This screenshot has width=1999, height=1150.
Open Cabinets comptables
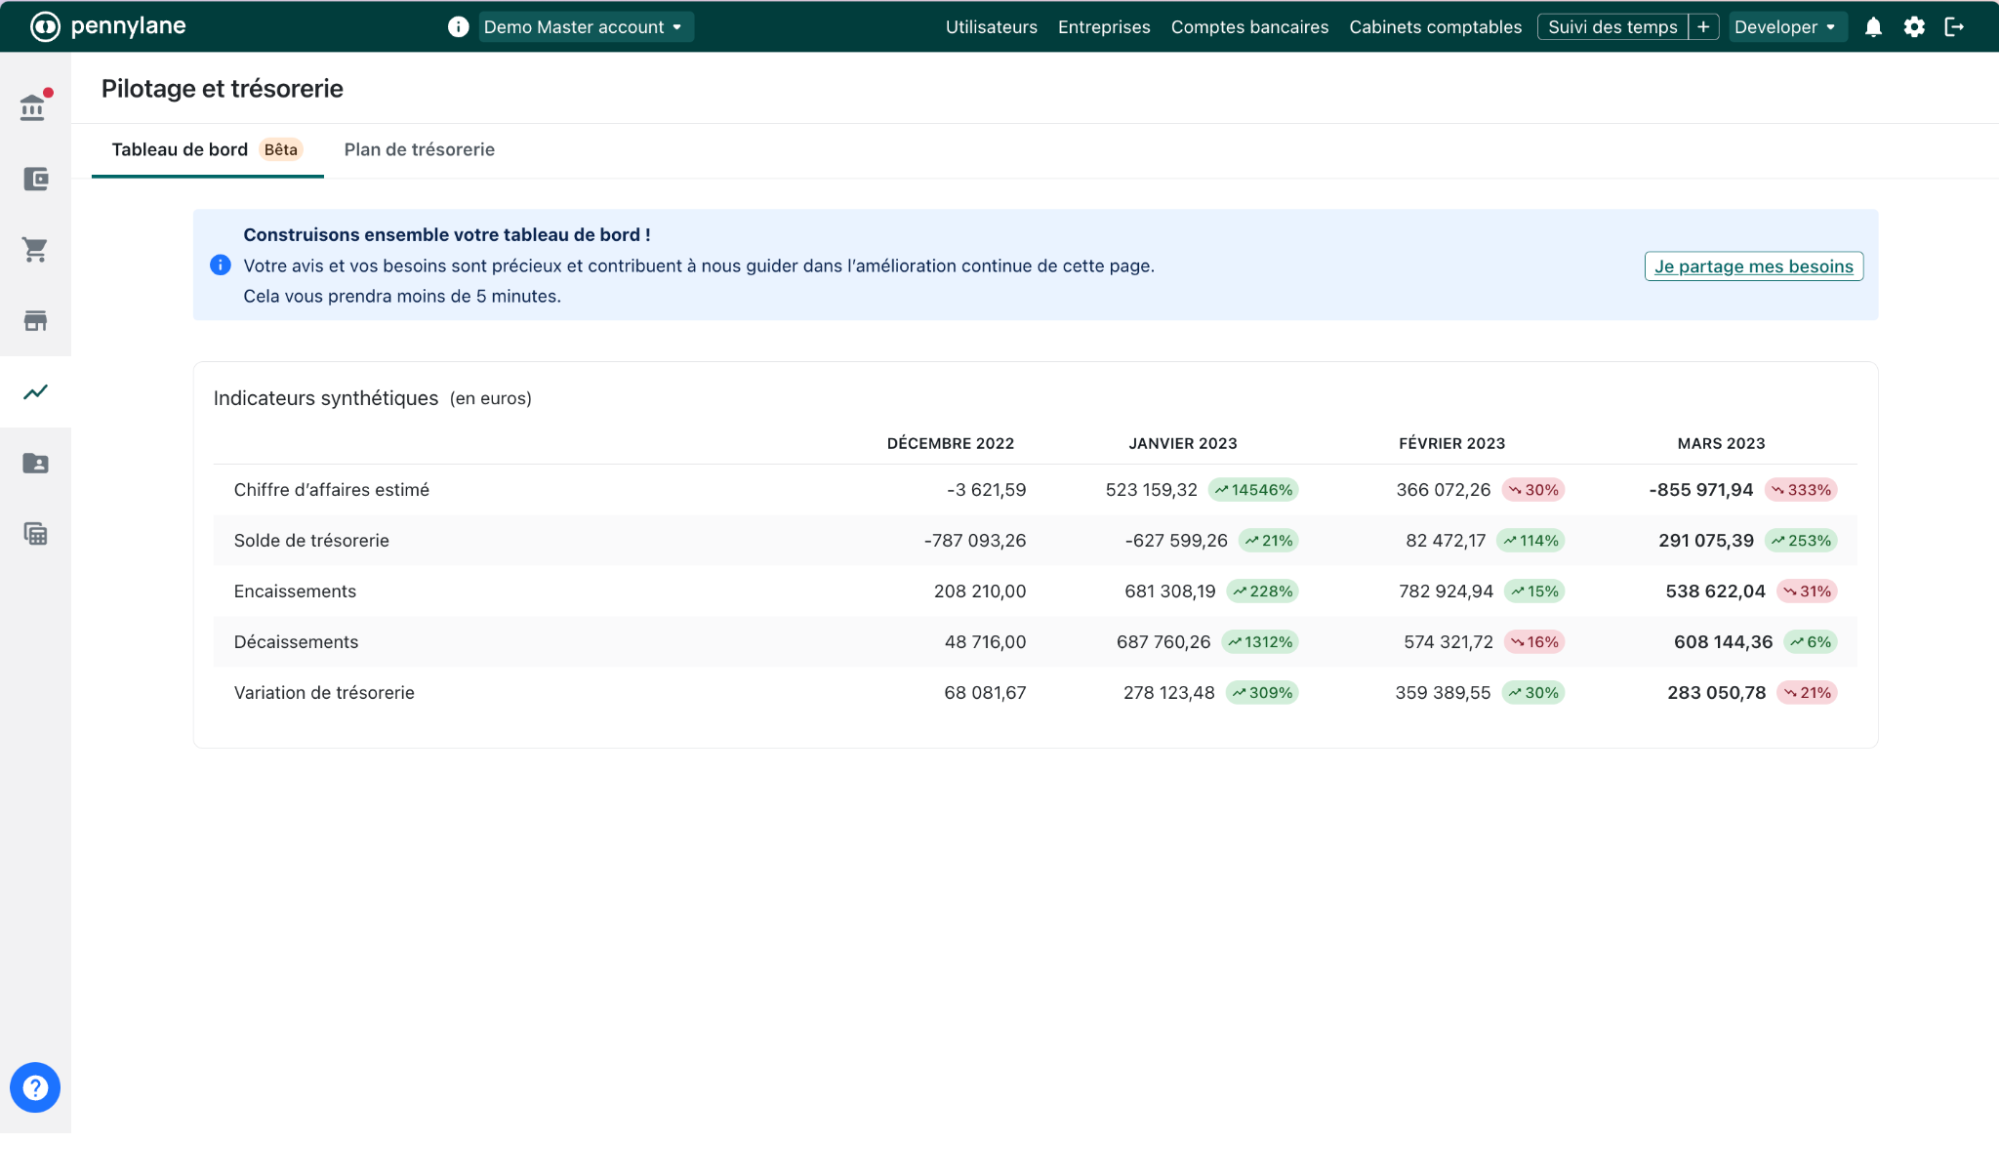pos(1435,27)
